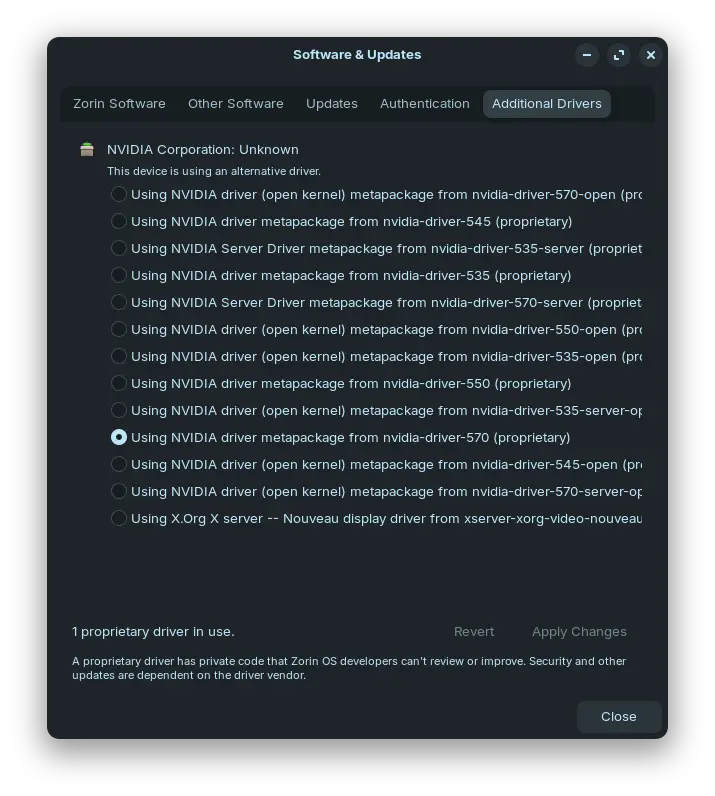Choose nvidia-driver-535-server-open radio option

click(119, 410)
